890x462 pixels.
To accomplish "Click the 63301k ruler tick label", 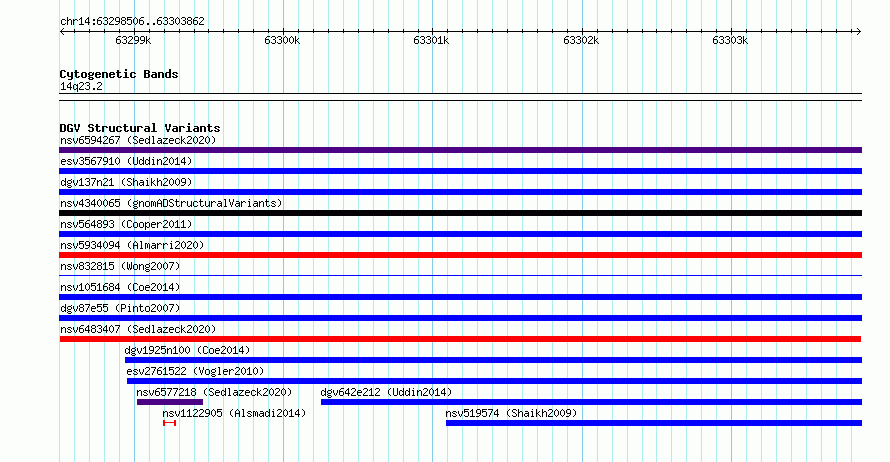I will point(431,41).
